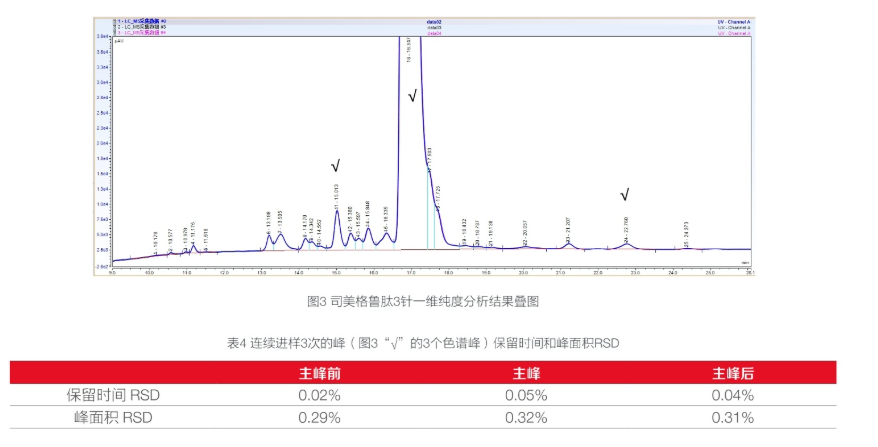The width and height of the screenshot is (878, 447).
Task: Click the 主峰后 column header
Action: pos(733,373)
